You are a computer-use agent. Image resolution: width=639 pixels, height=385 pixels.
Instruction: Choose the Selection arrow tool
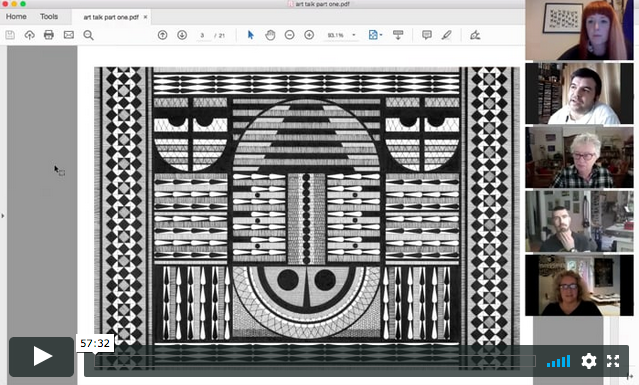251,35
